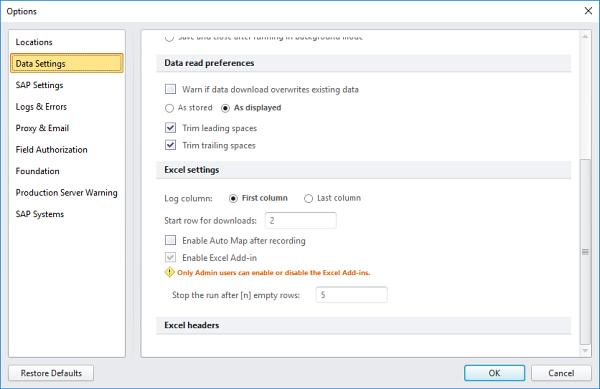Open SAP Settings page
Viewport: 600px width, 389px height.
39,85
